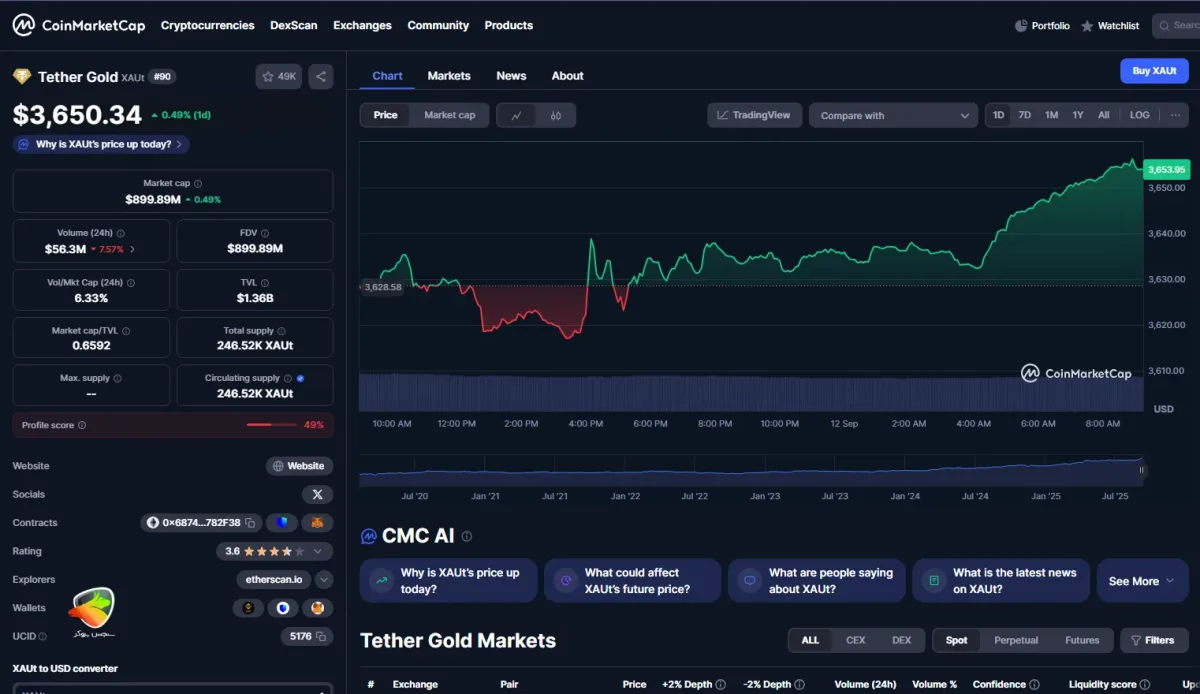
Task: Show CMC AI info icon
Action: [x=467, y=536]
